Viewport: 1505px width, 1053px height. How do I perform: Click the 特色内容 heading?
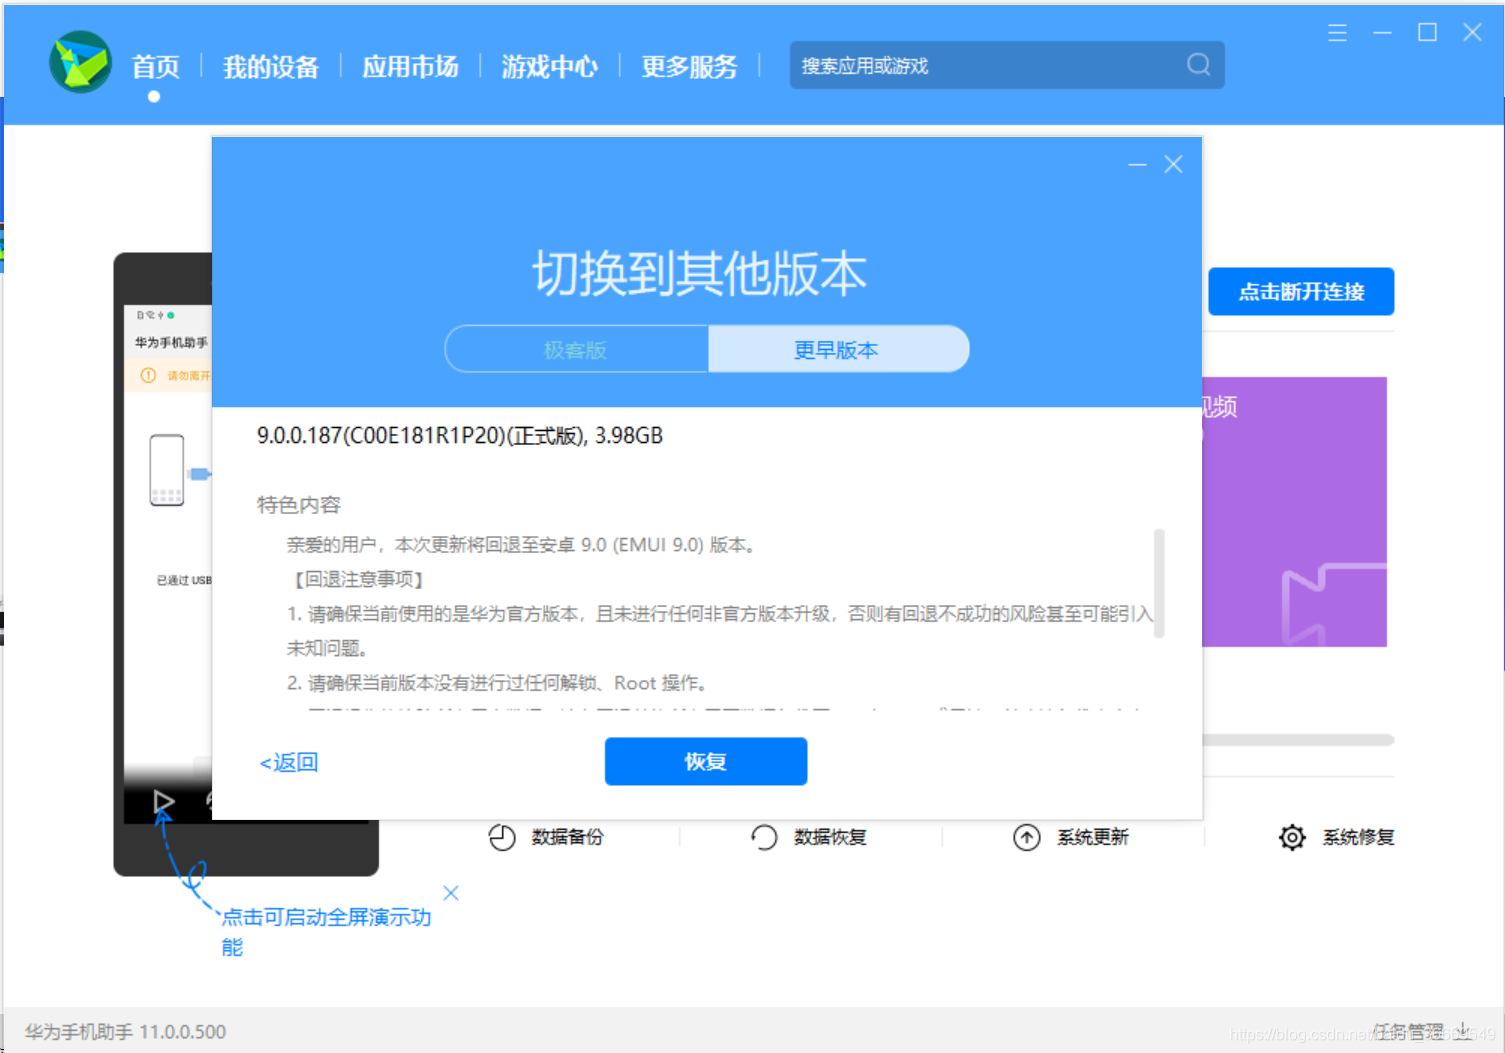pos(299,505)
